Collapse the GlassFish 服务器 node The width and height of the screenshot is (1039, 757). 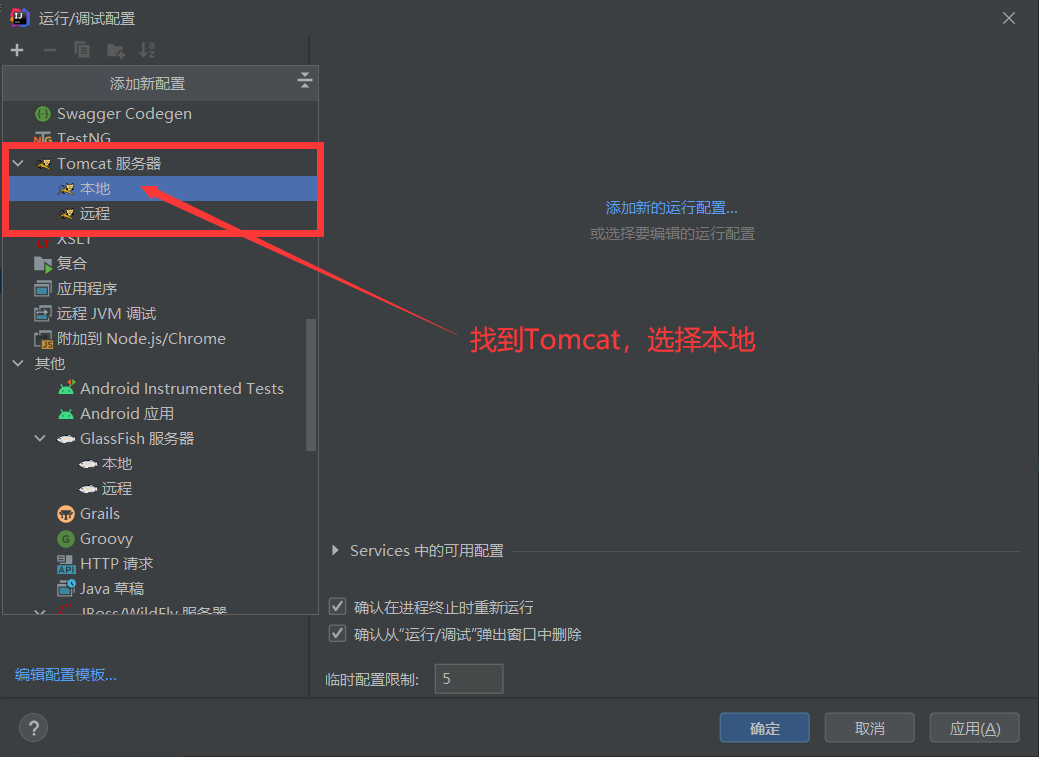[40, 438]
